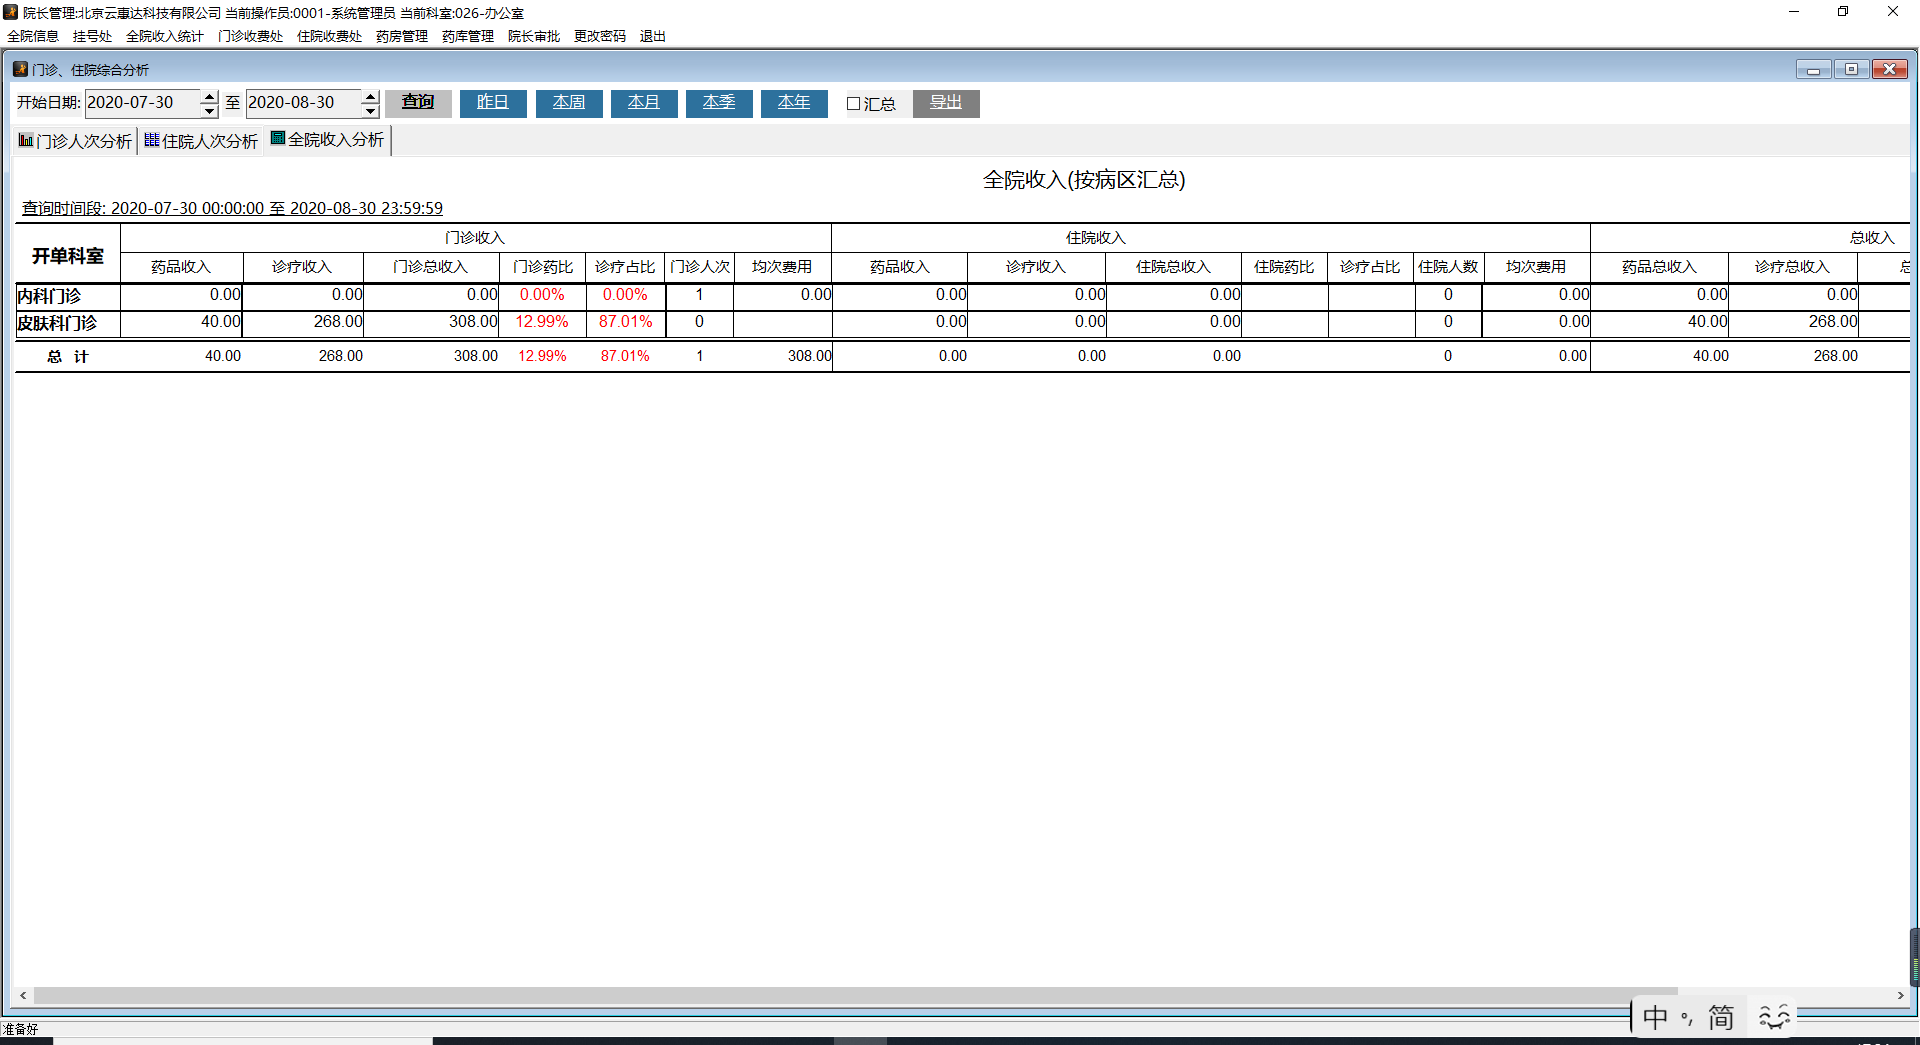1920x1045 pixels.
Task: Select the 本月 date range button
Action: point(643,103)
